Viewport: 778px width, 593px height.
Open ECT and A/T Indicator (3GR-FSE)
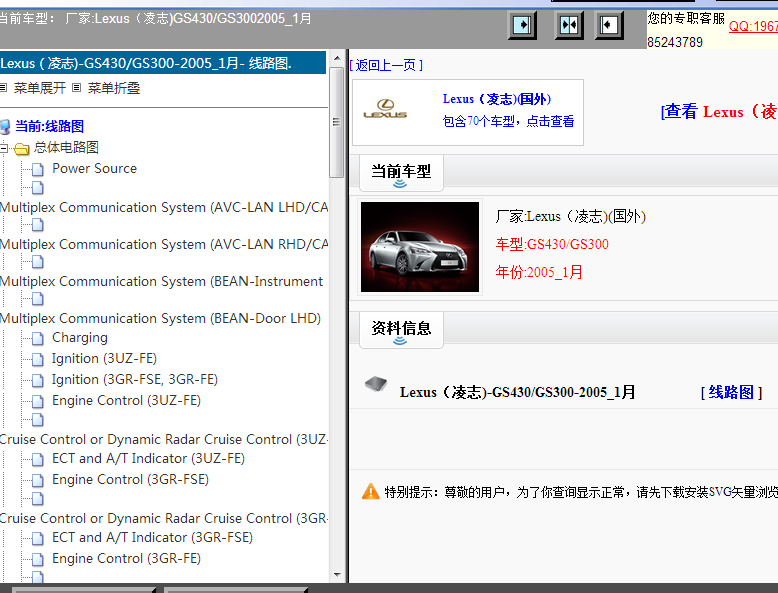[x=152, y=537]
